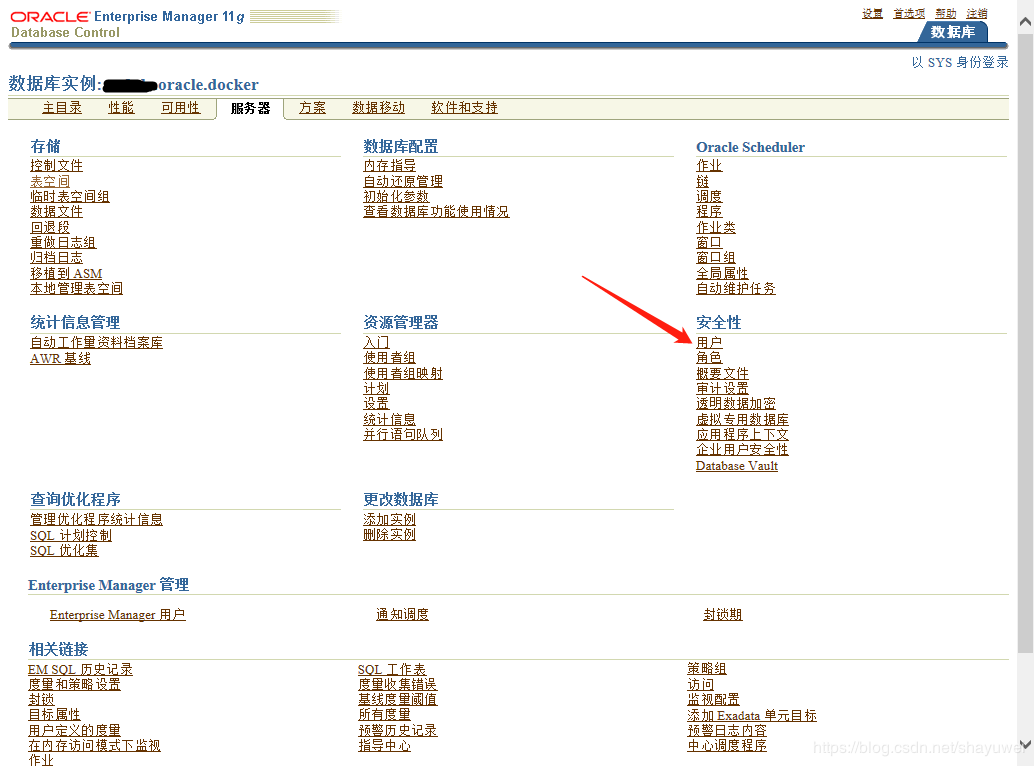The width and height of the screenshot is (1034, 766).
Task: Open EM SQL 历史记录 link
Action: coord(80,670)
